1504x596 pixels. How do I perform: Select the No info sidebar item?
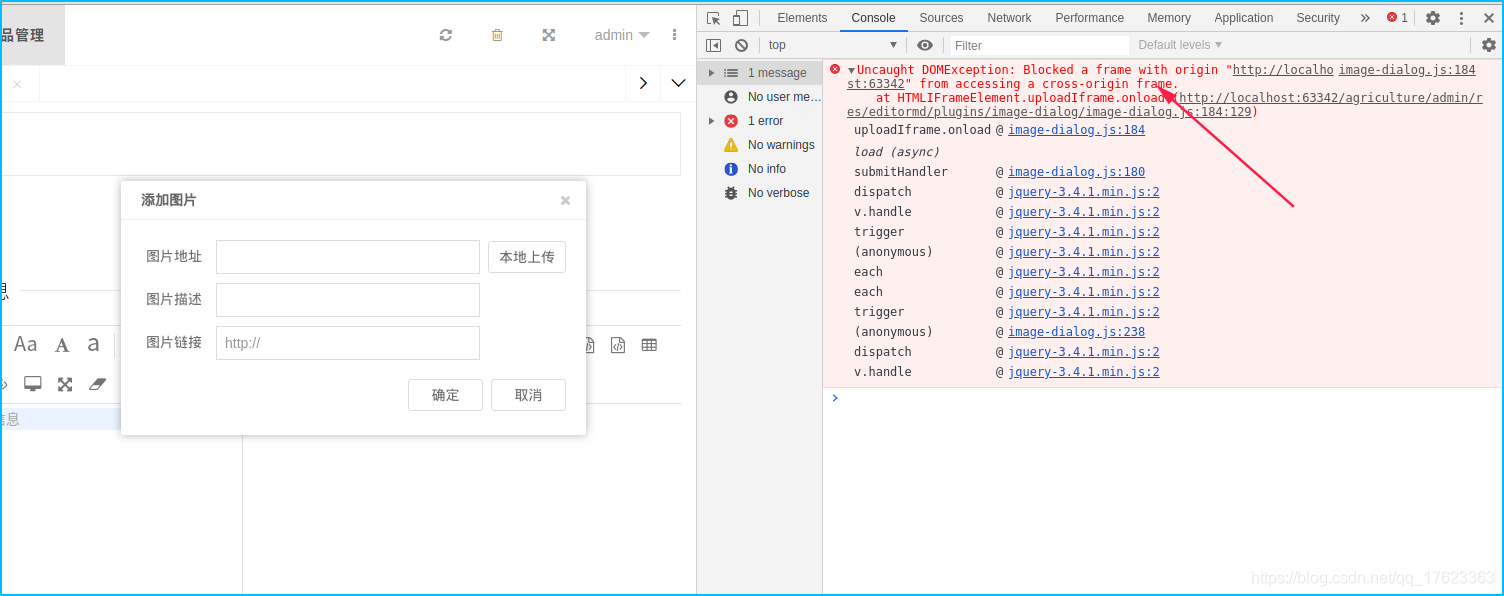point(759,169)
